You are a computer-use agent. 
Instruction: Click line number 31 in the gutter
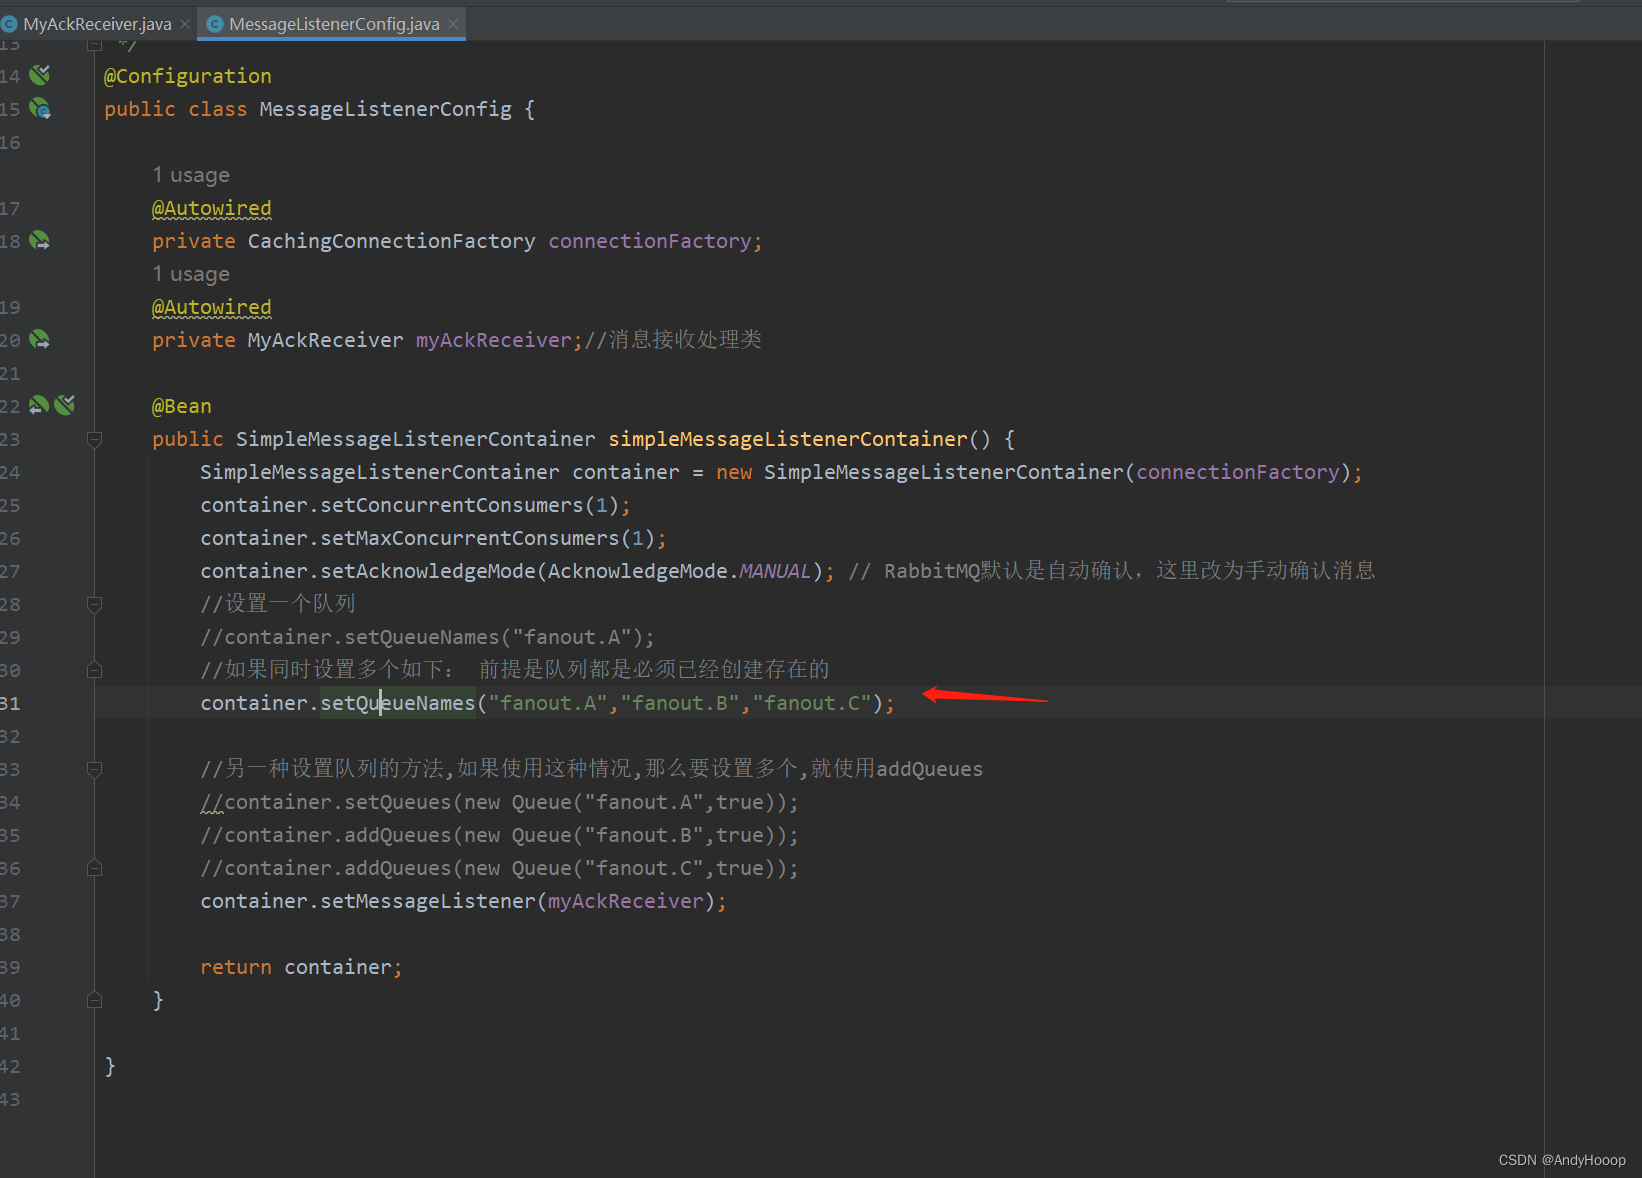click(x=10, y=703)
